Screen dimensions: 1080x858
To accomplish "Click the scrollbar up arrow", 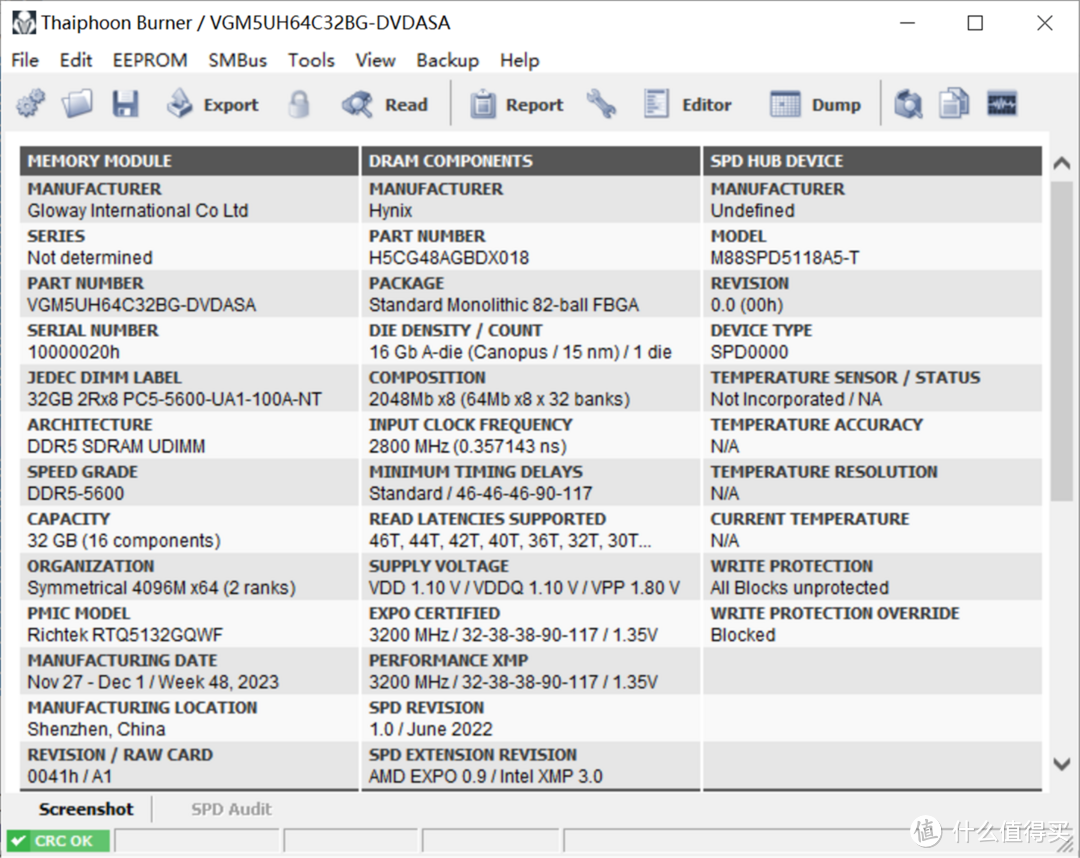I will pos(1061,163).
